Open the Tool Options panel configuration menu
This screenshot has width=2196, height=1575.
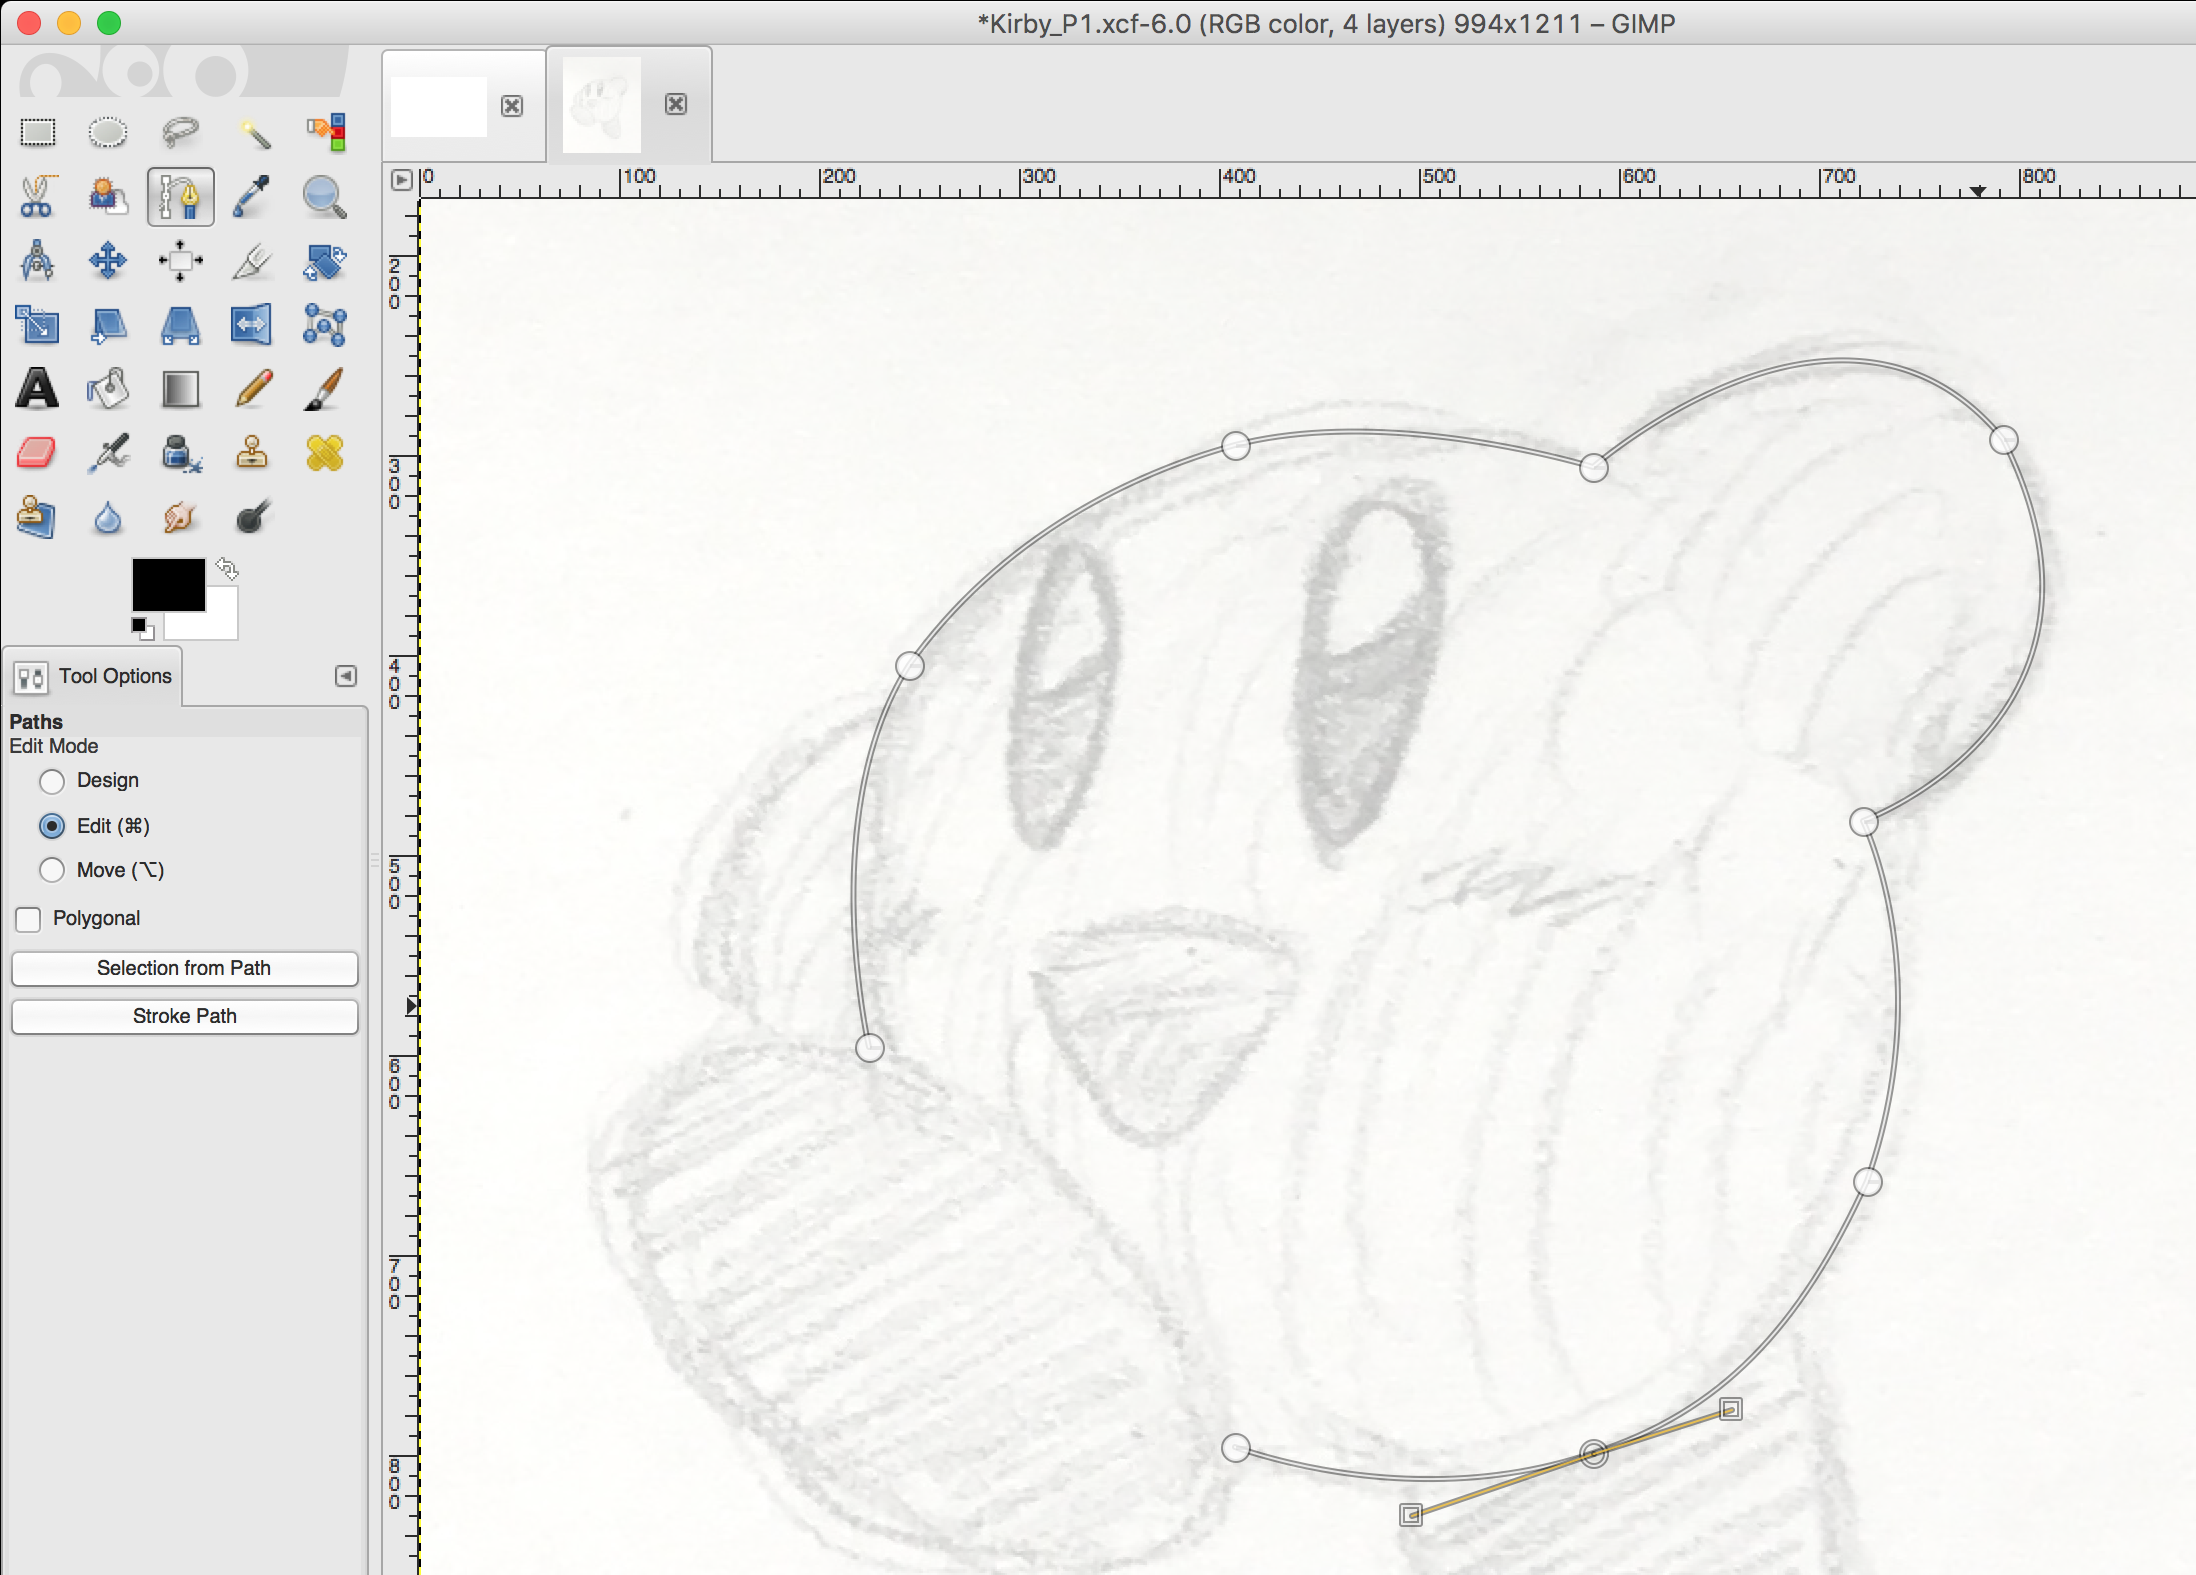(x=346, y=677)
